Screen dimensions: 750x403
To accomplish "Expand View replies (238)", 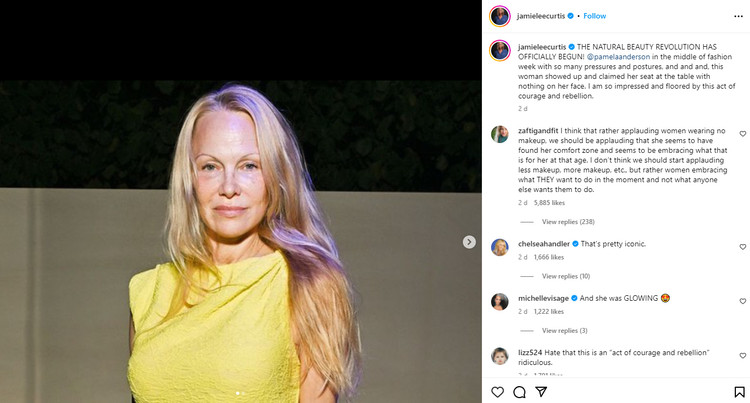I will [x=568, y=222].
